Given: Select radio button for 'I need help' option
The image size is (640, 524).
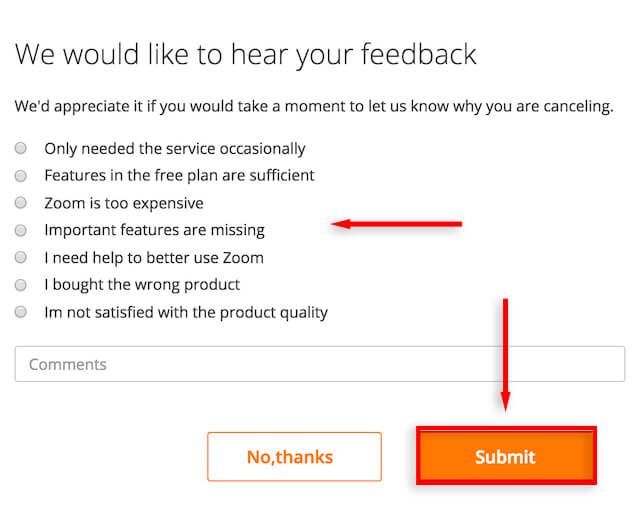Looking at the screenshot, I should 21,257.
